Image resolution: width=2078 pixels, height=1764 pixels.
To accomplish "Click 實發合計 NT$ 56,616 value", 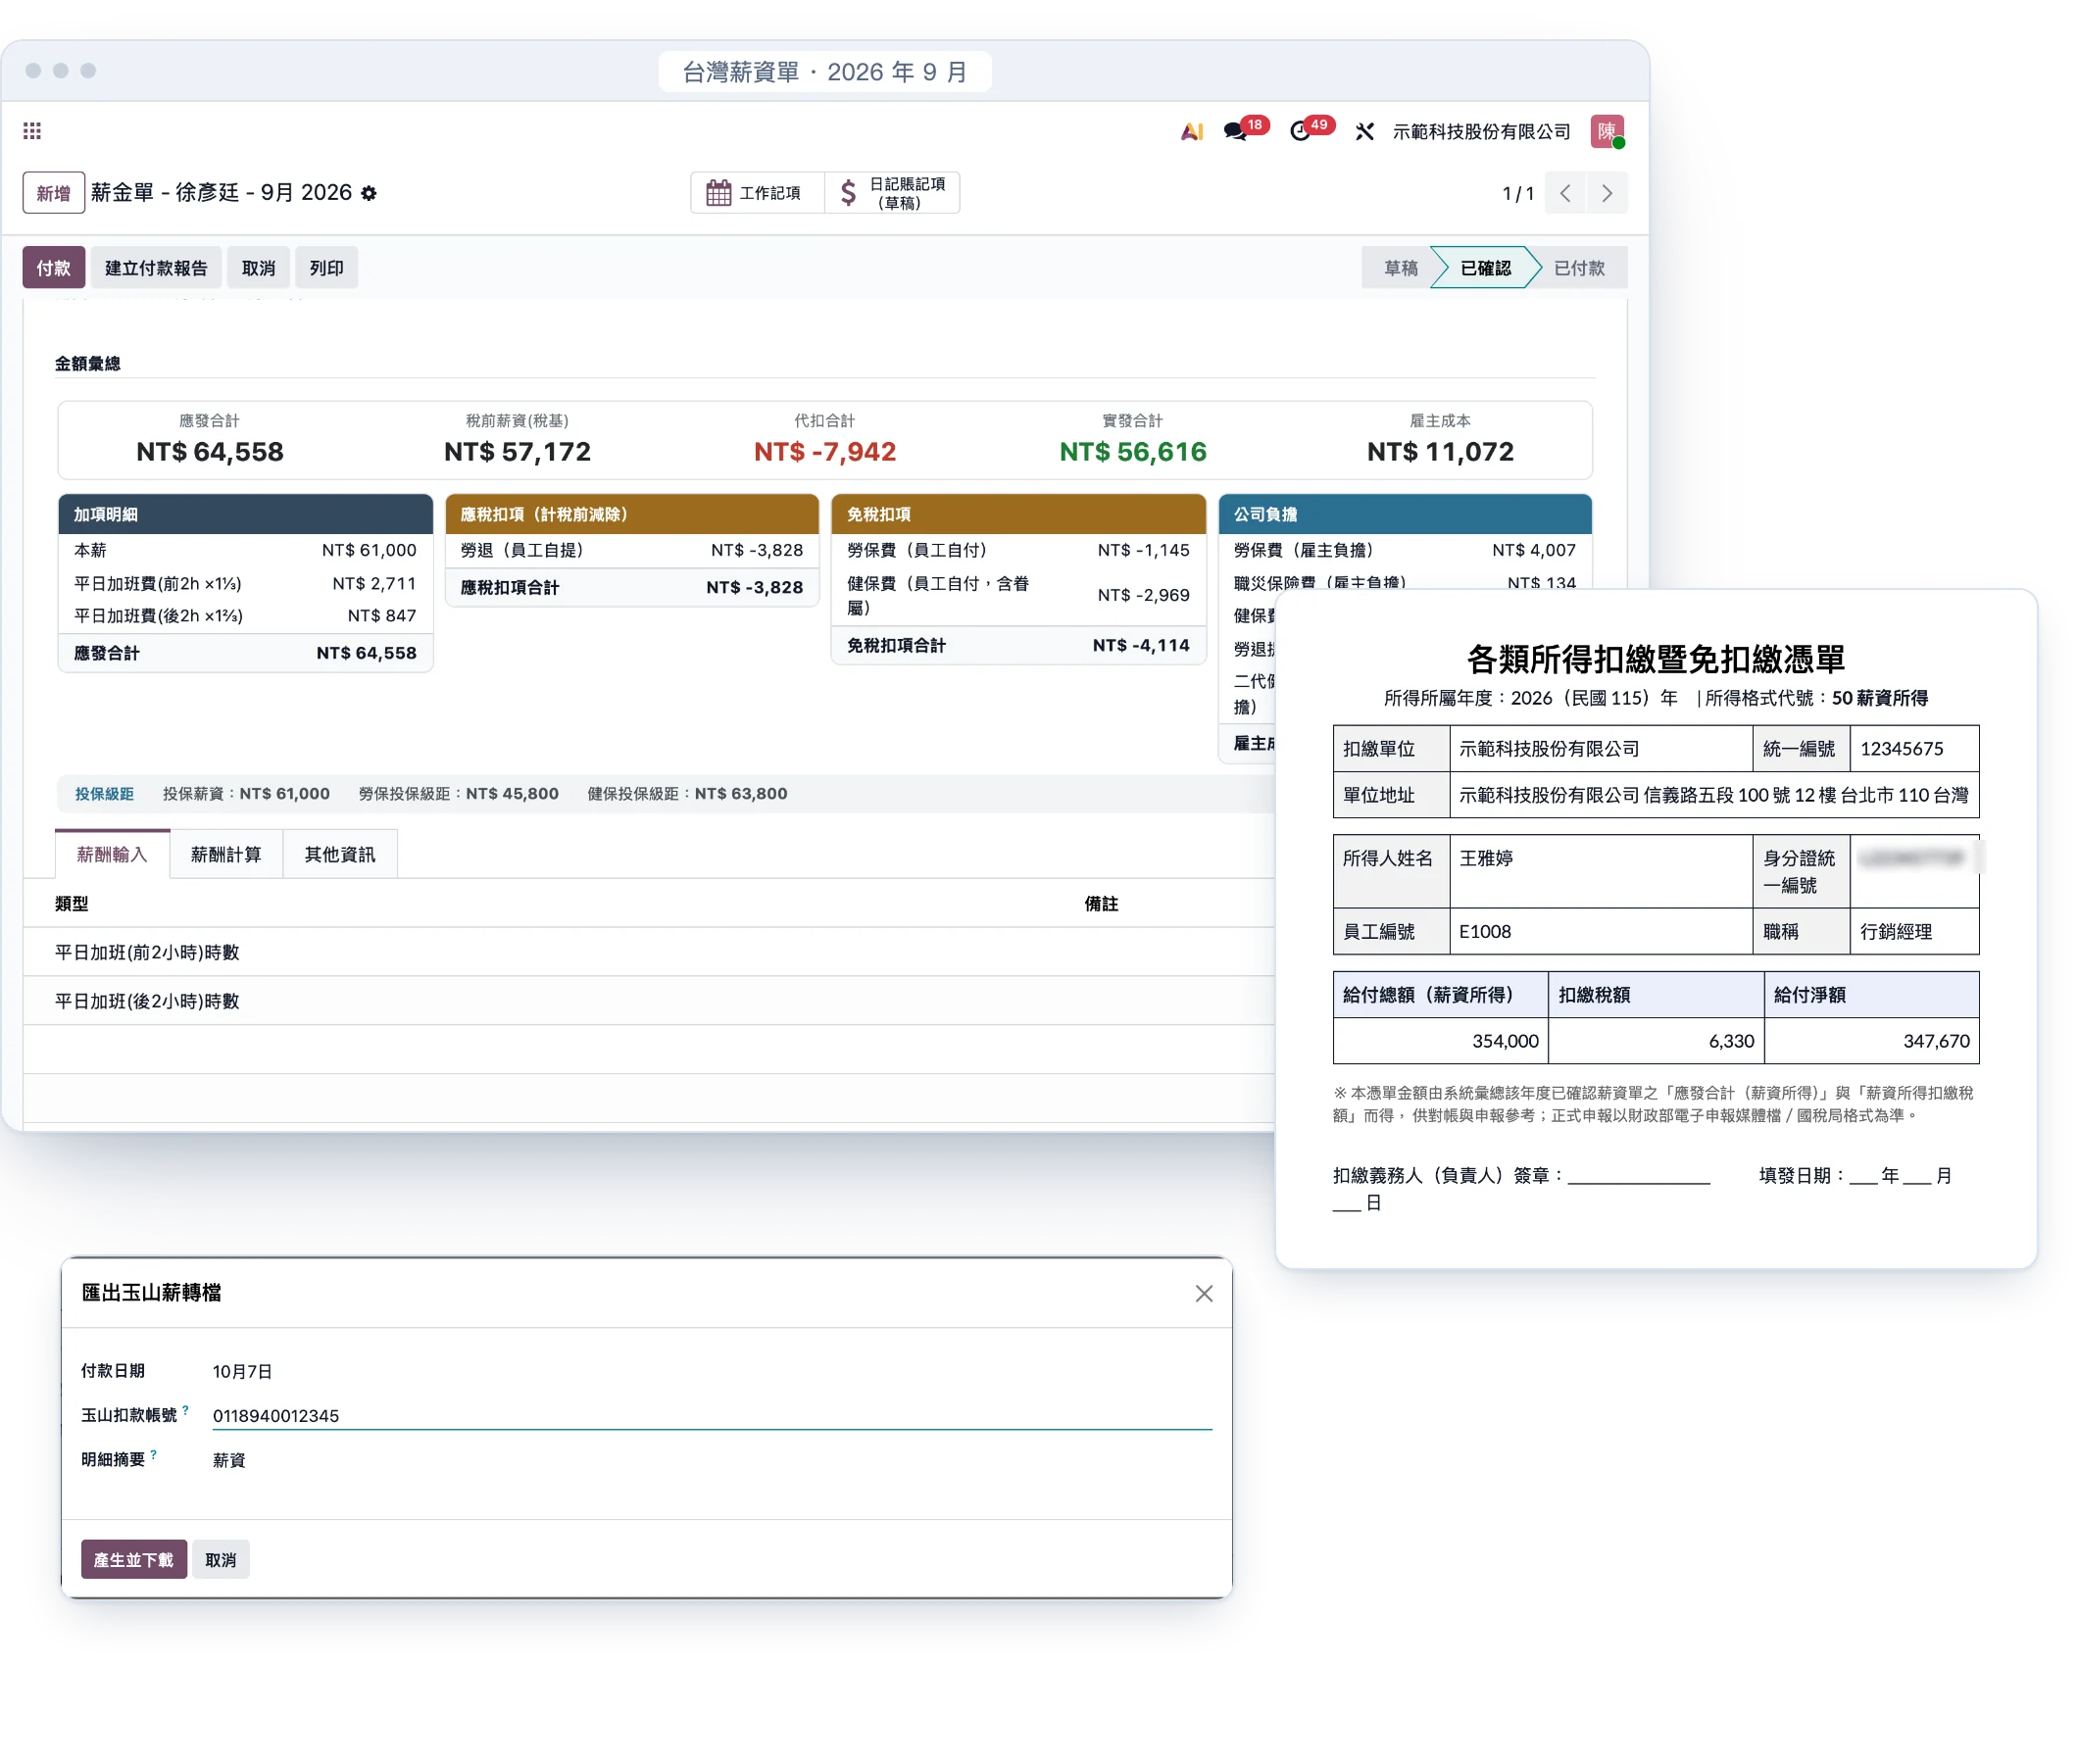I will [1132, 452].
